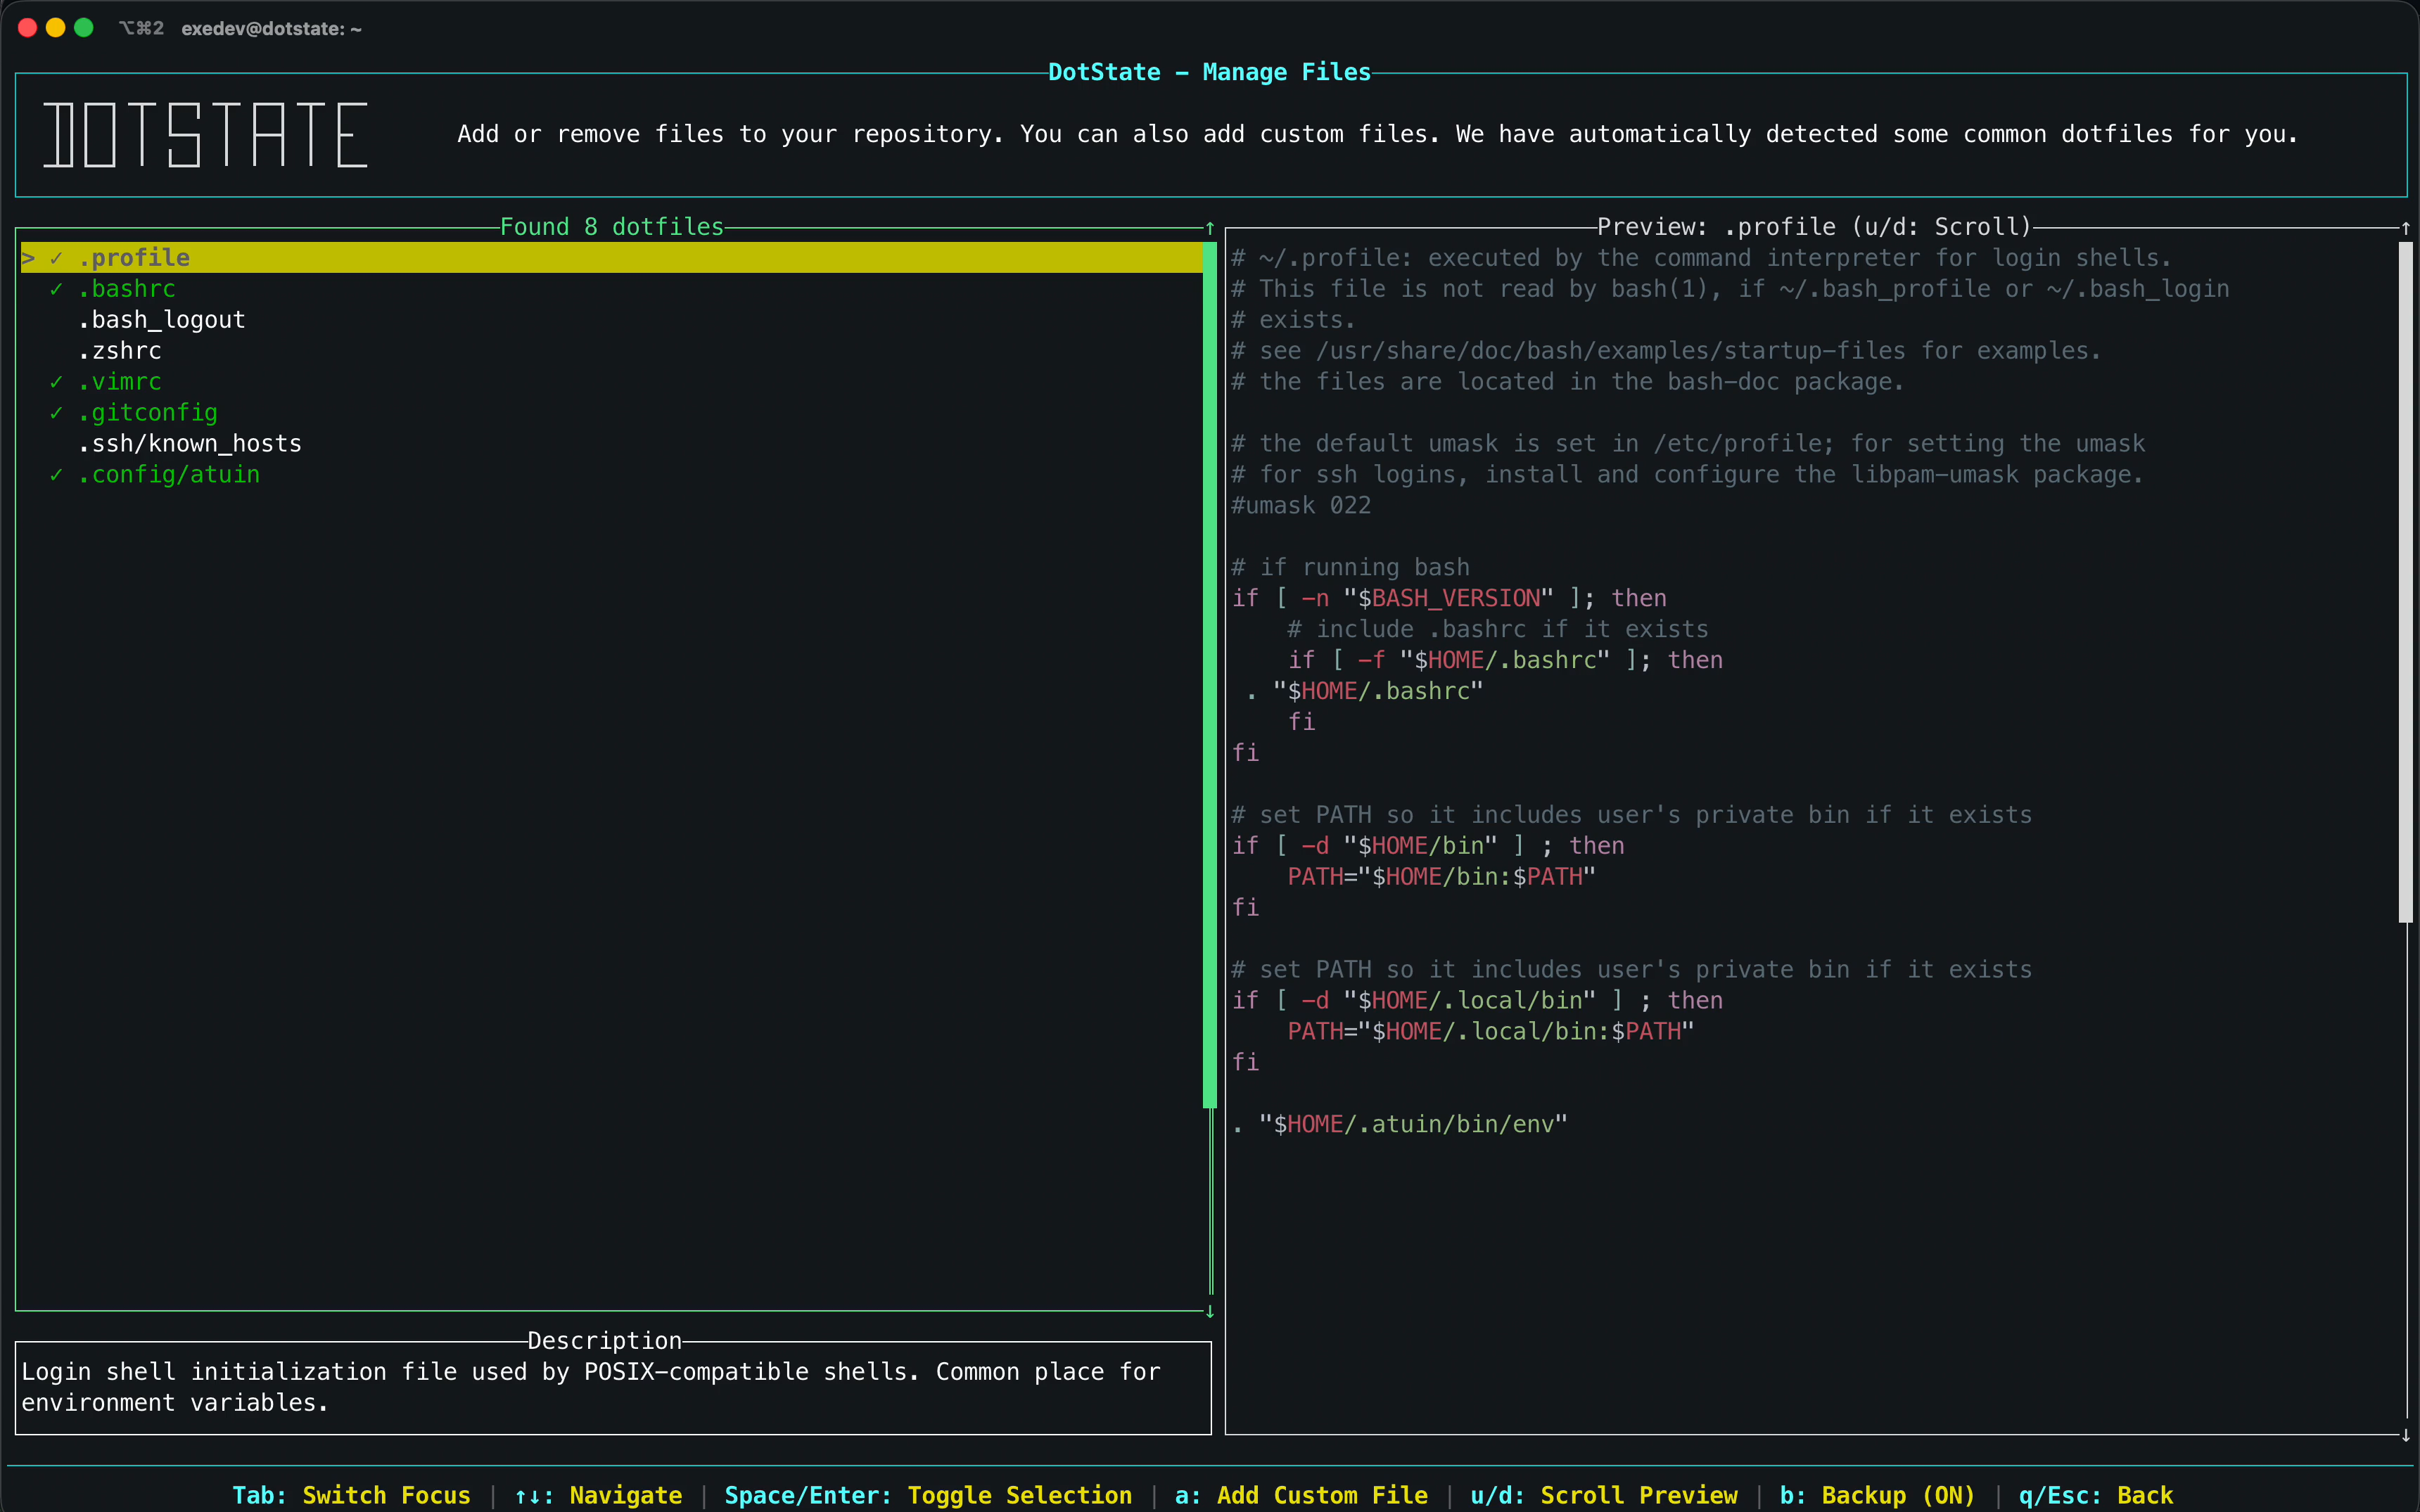Click the down-arrow at the preview pane bottom

click(2406, 1436)
